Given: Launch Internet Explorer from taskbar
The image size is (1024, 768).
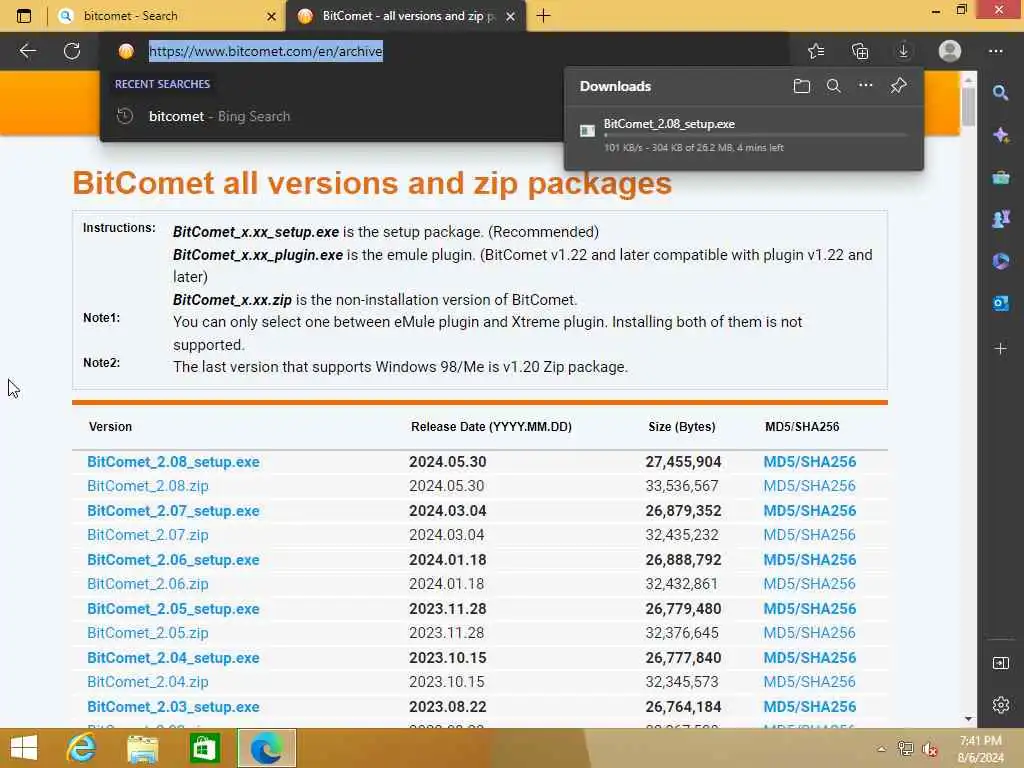Looking at the screenshot, I should [x=82, y=748].
